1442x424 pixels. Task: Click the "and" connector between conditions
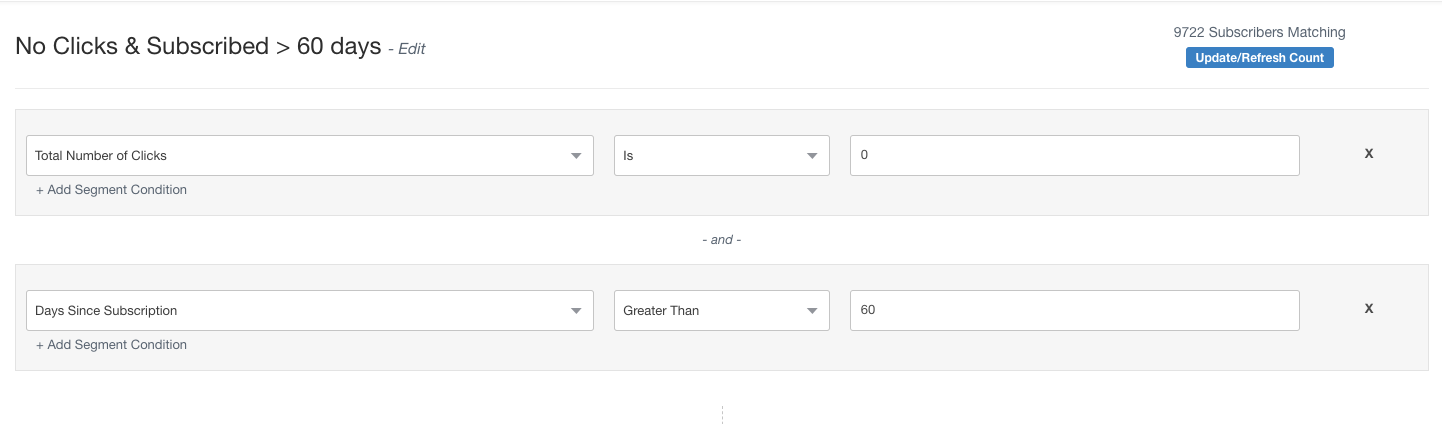[721, 240]
